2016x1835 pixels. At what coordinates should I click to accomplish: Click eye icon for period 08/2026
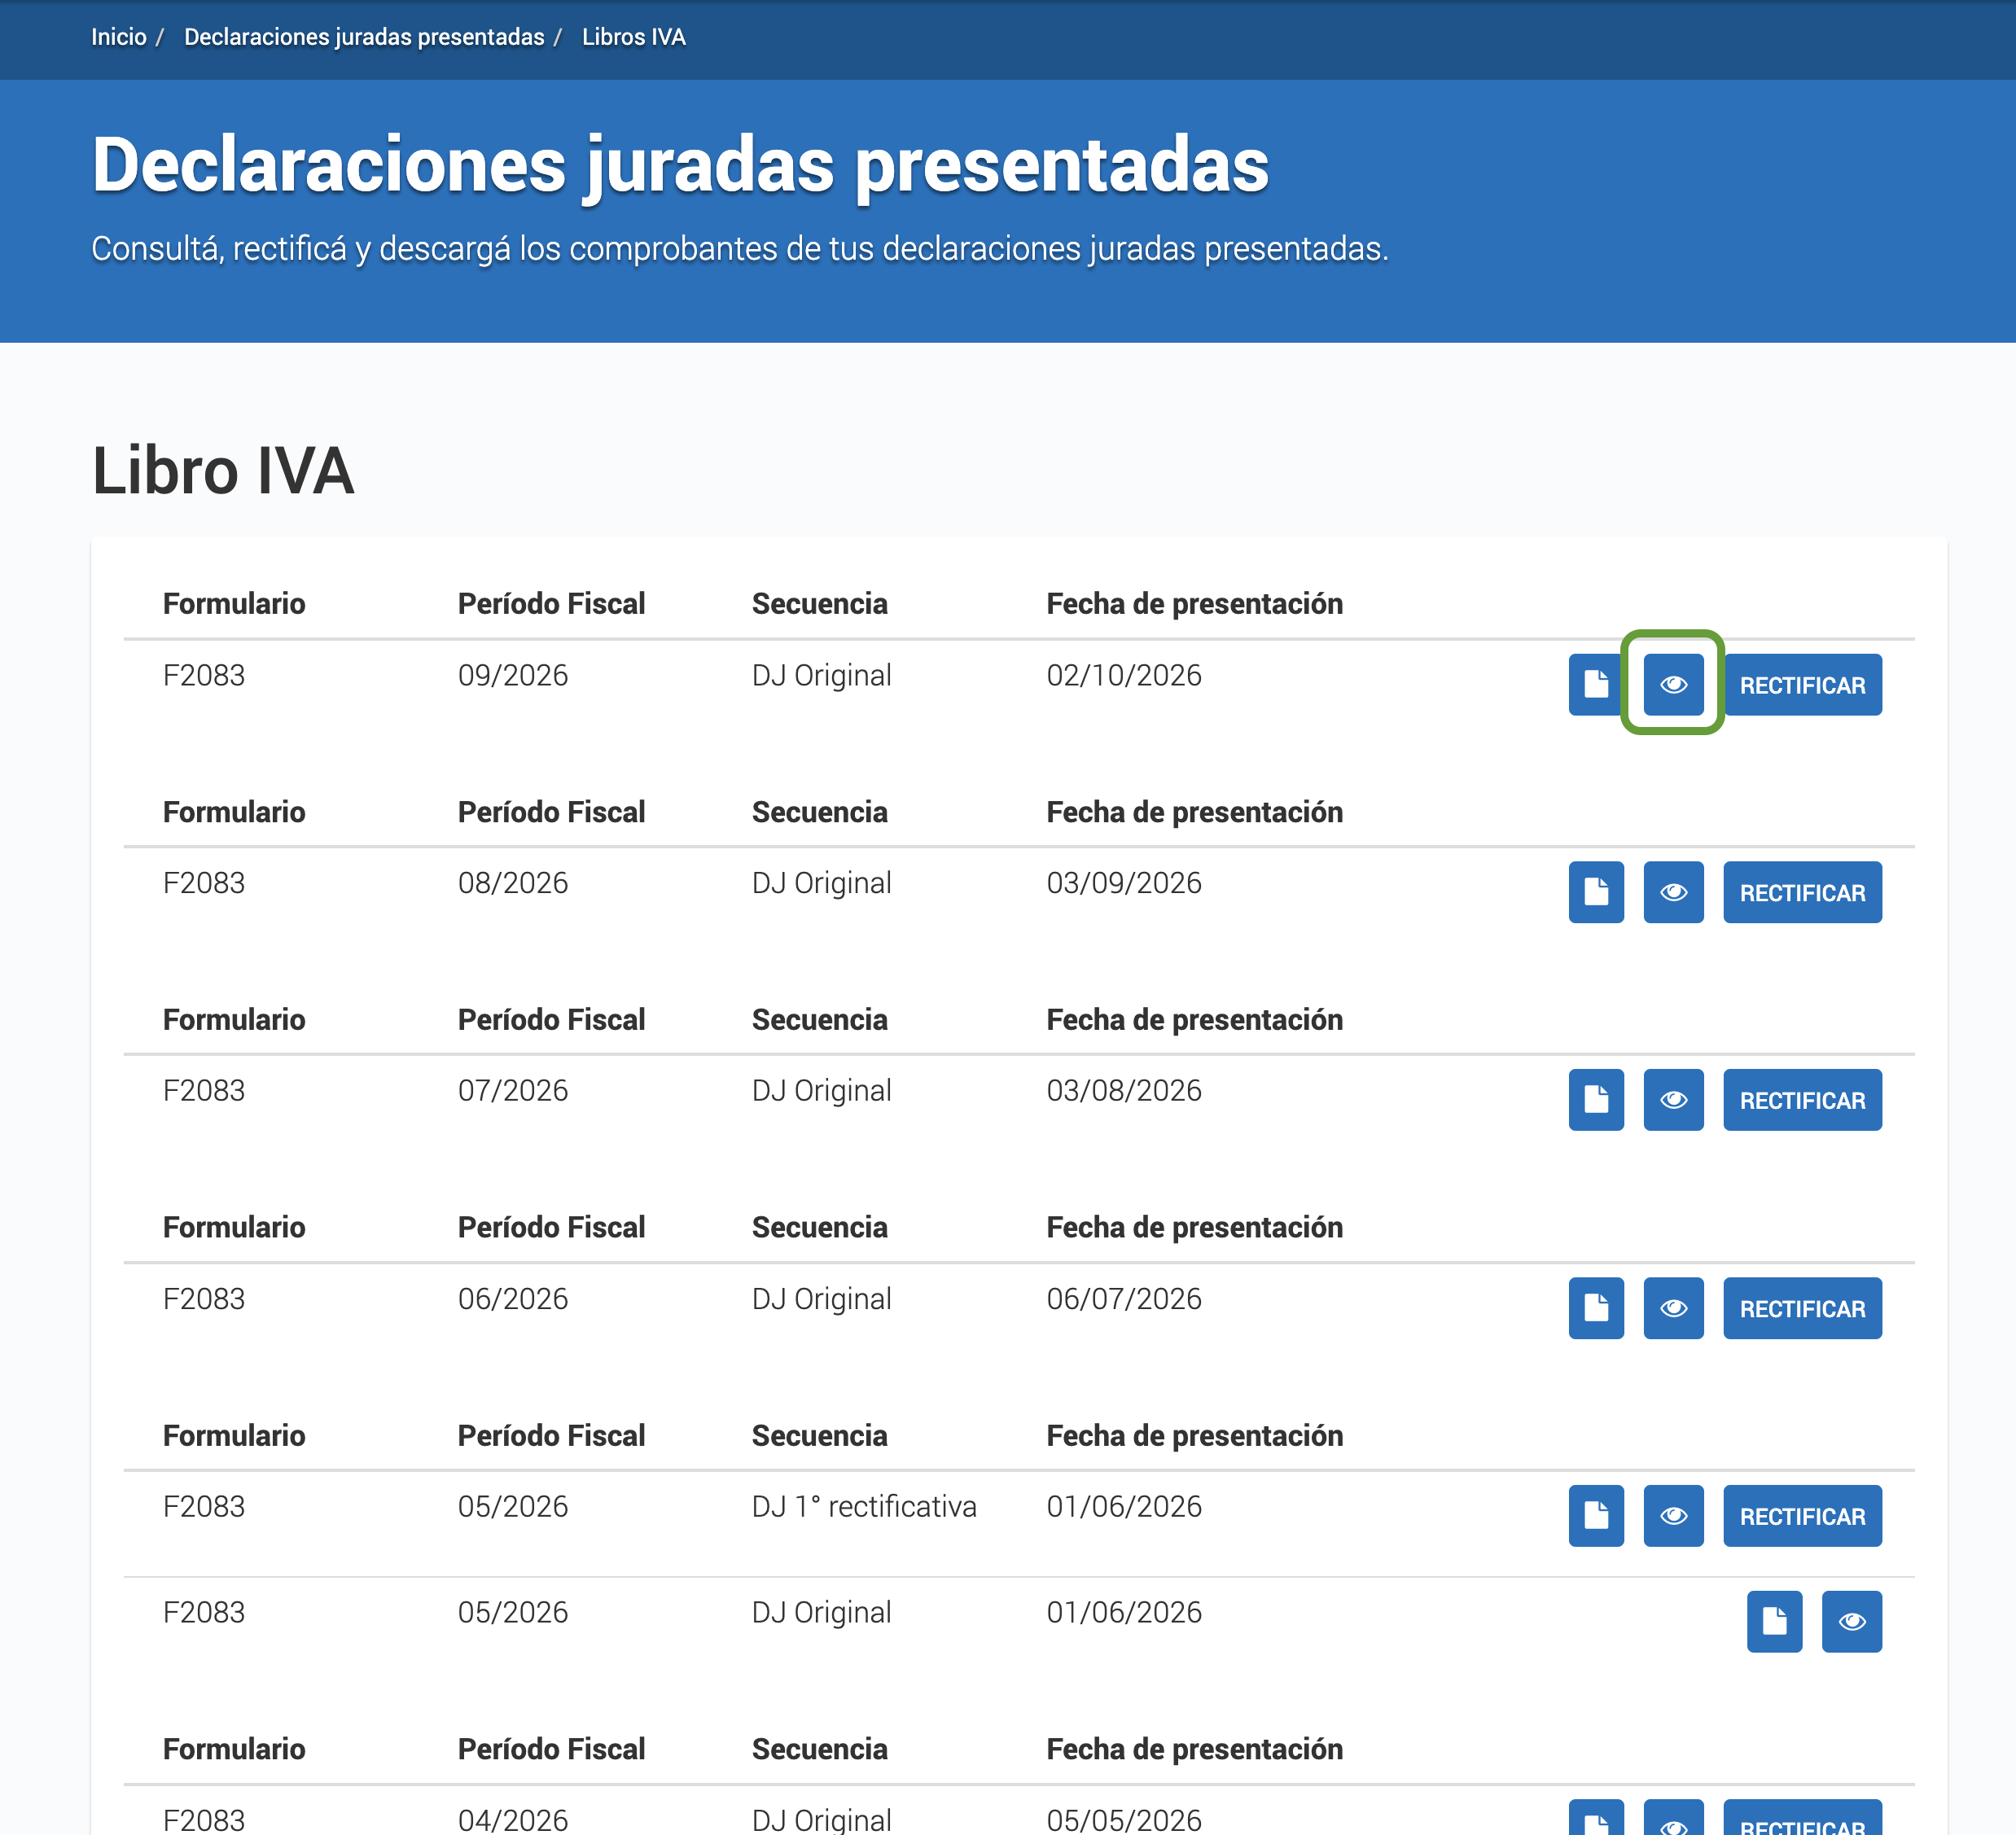pos(1673,892)
